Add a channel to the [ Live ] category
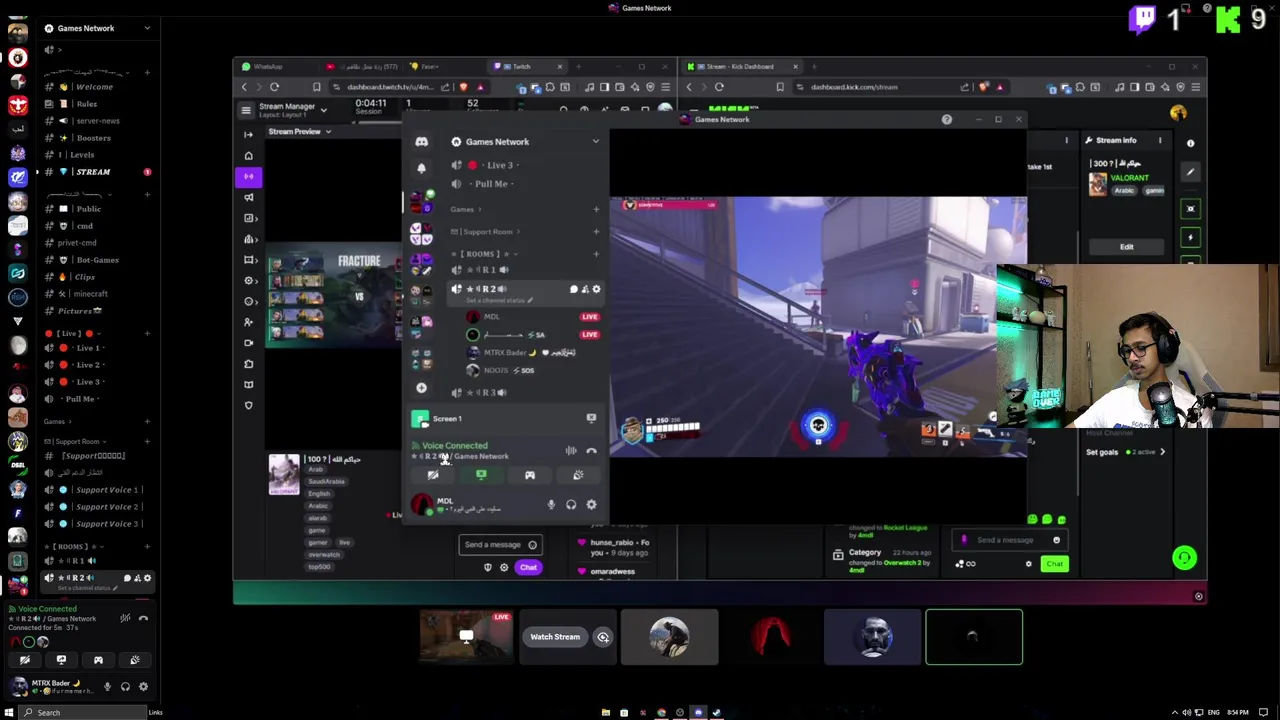1280x720 pixels. [x=147, y=333]
